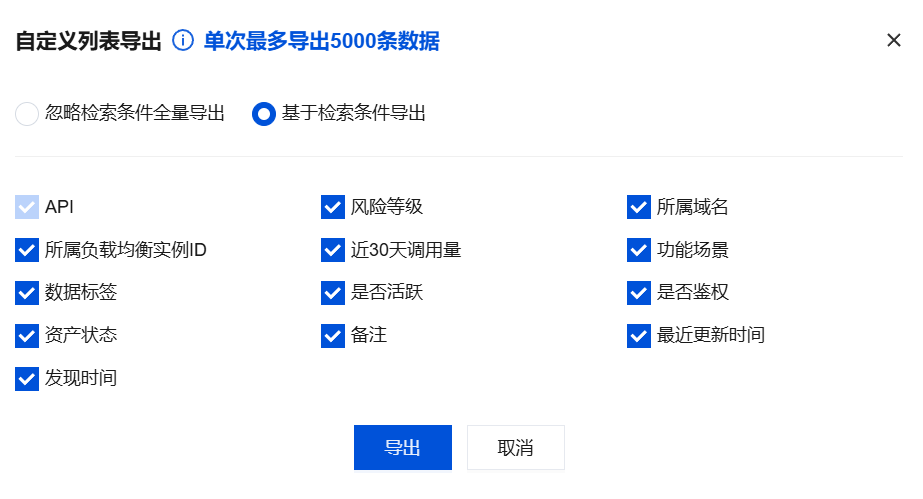
Task: Disable the 最近更新时间 checkbox
Action: [639, 336]
